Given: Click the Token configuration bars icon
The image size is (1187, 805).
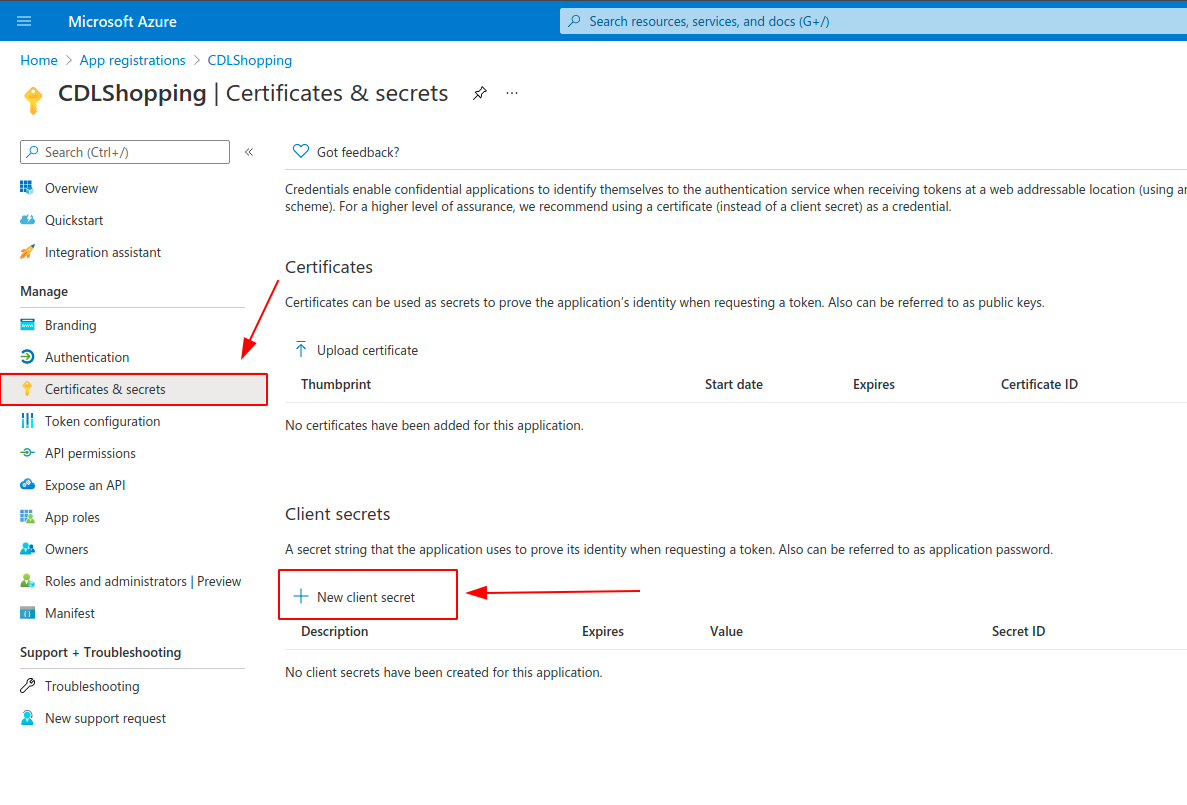Looking at the screenshot, I should pos(27,421).
